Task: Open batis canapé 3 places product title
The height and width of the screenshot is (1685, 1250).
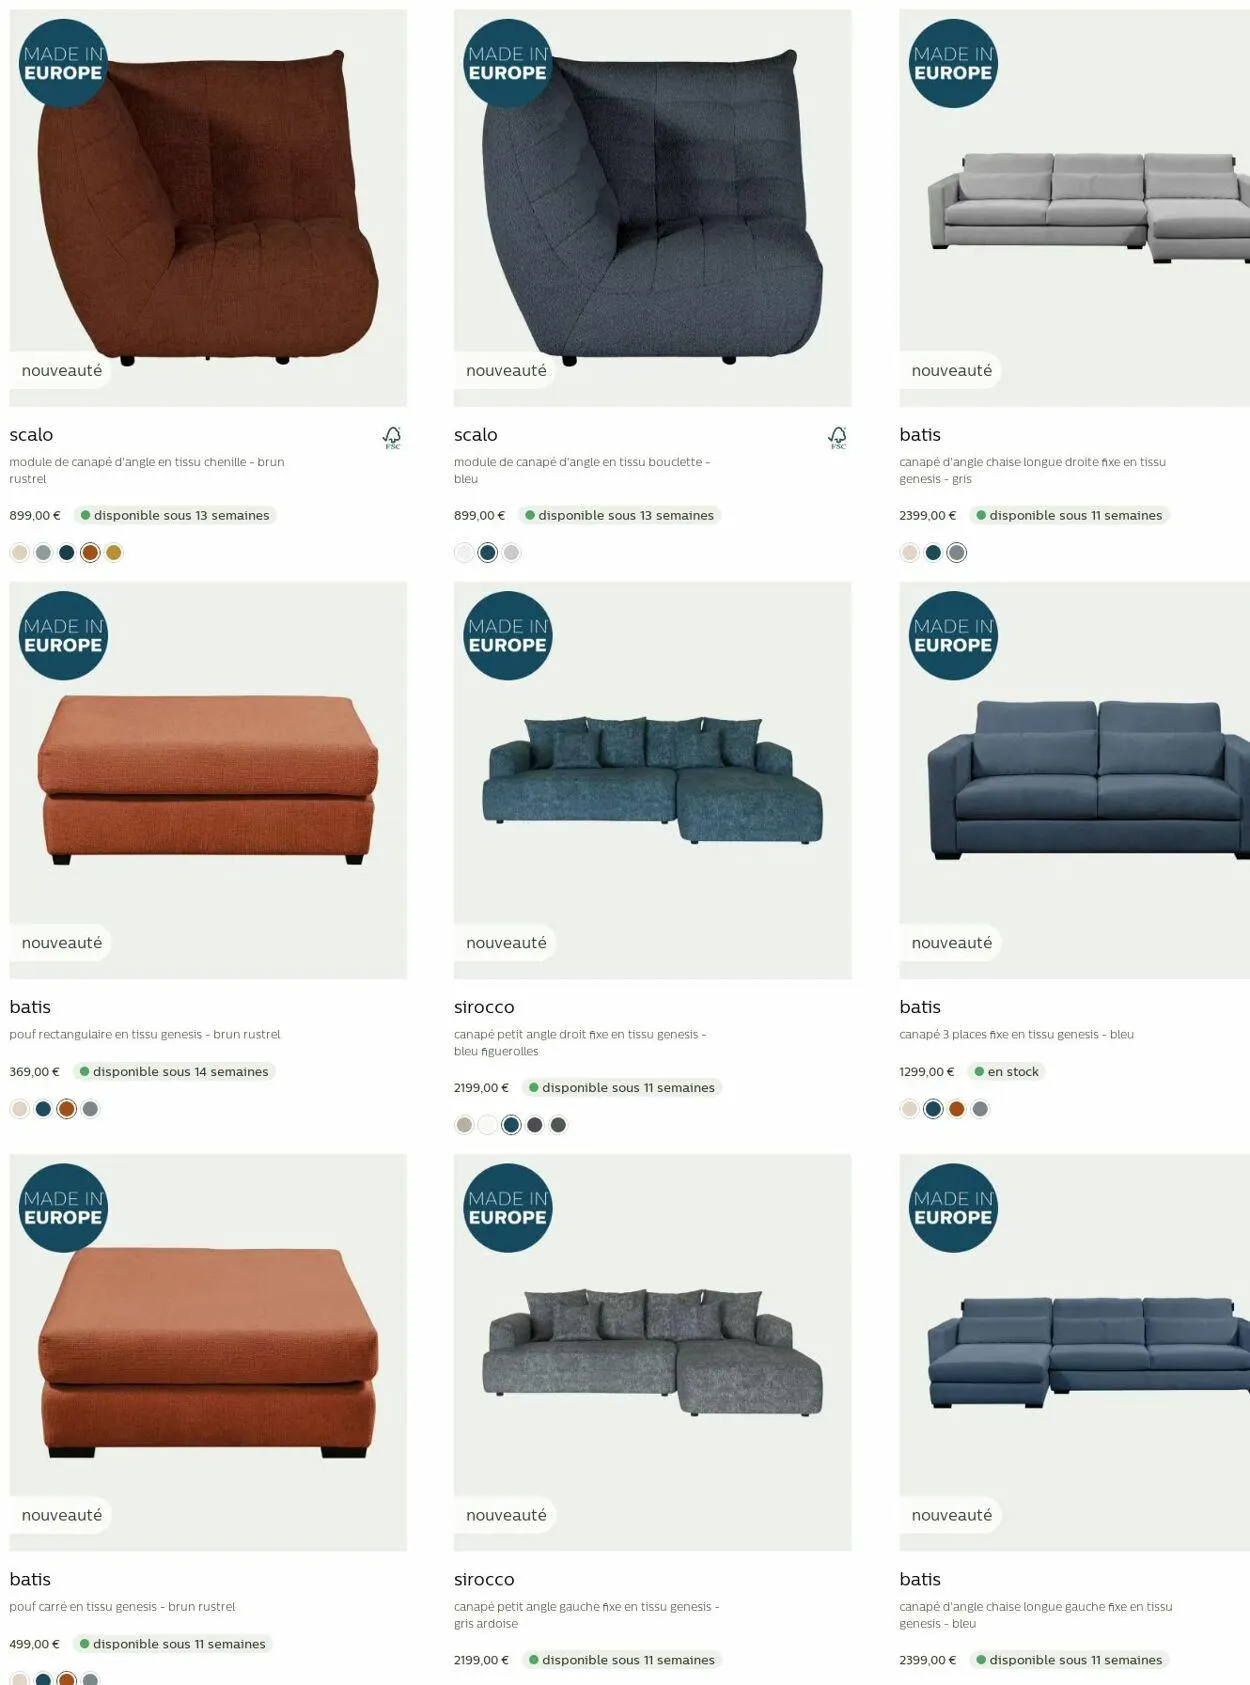Action: click(x=920, y=1007)
